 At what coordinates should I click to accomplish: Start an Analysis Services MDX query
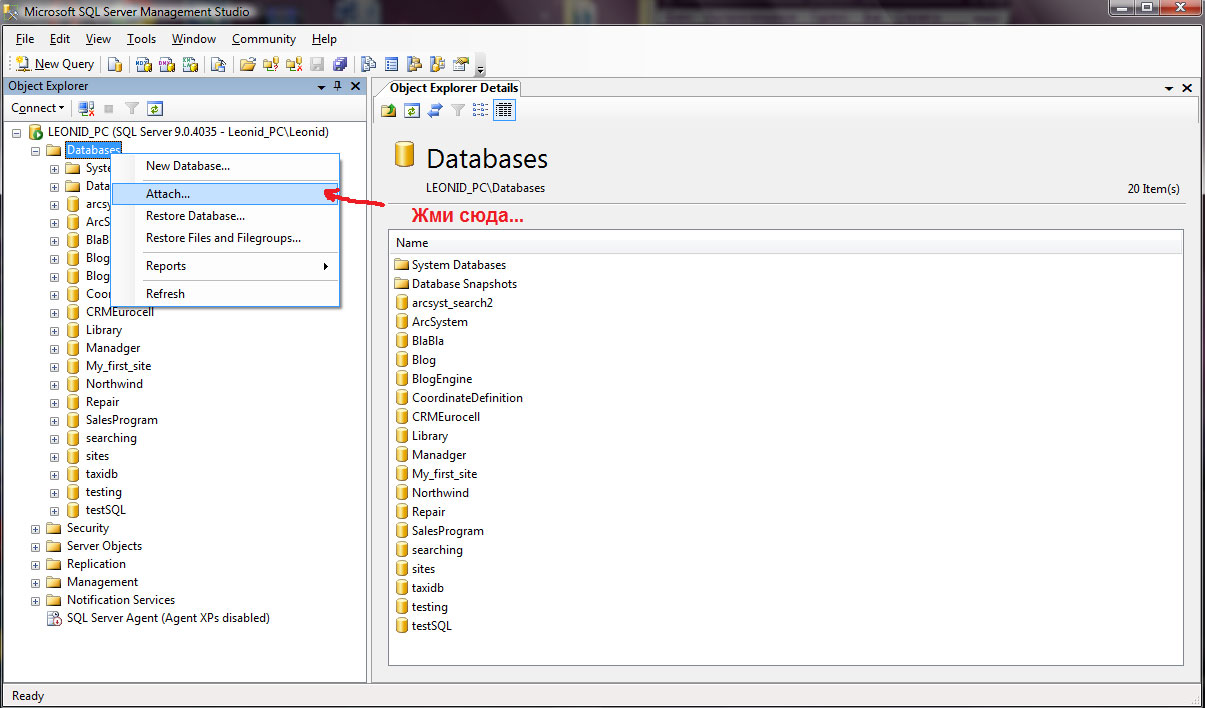point(144,64)
